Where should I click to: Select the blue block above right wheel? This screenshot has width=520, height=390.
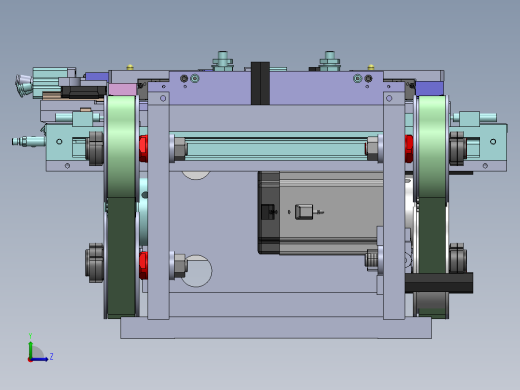pyautogui.click(x=429, y=88)
